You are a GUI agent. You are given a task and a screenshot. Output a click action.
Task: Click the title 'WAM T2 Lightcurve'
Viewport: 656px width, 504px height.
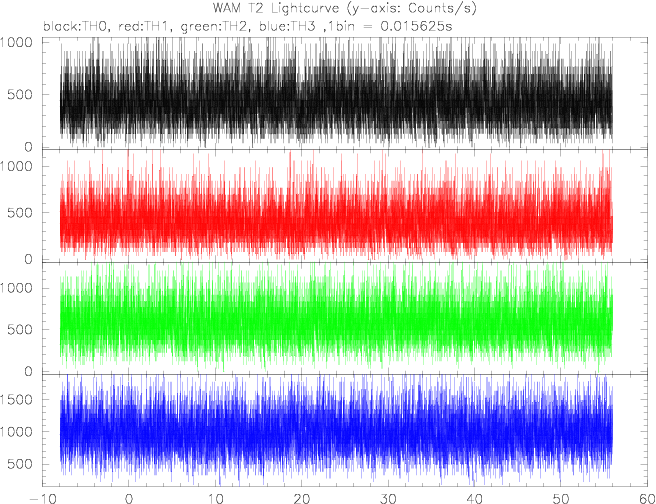coord(276,8)
